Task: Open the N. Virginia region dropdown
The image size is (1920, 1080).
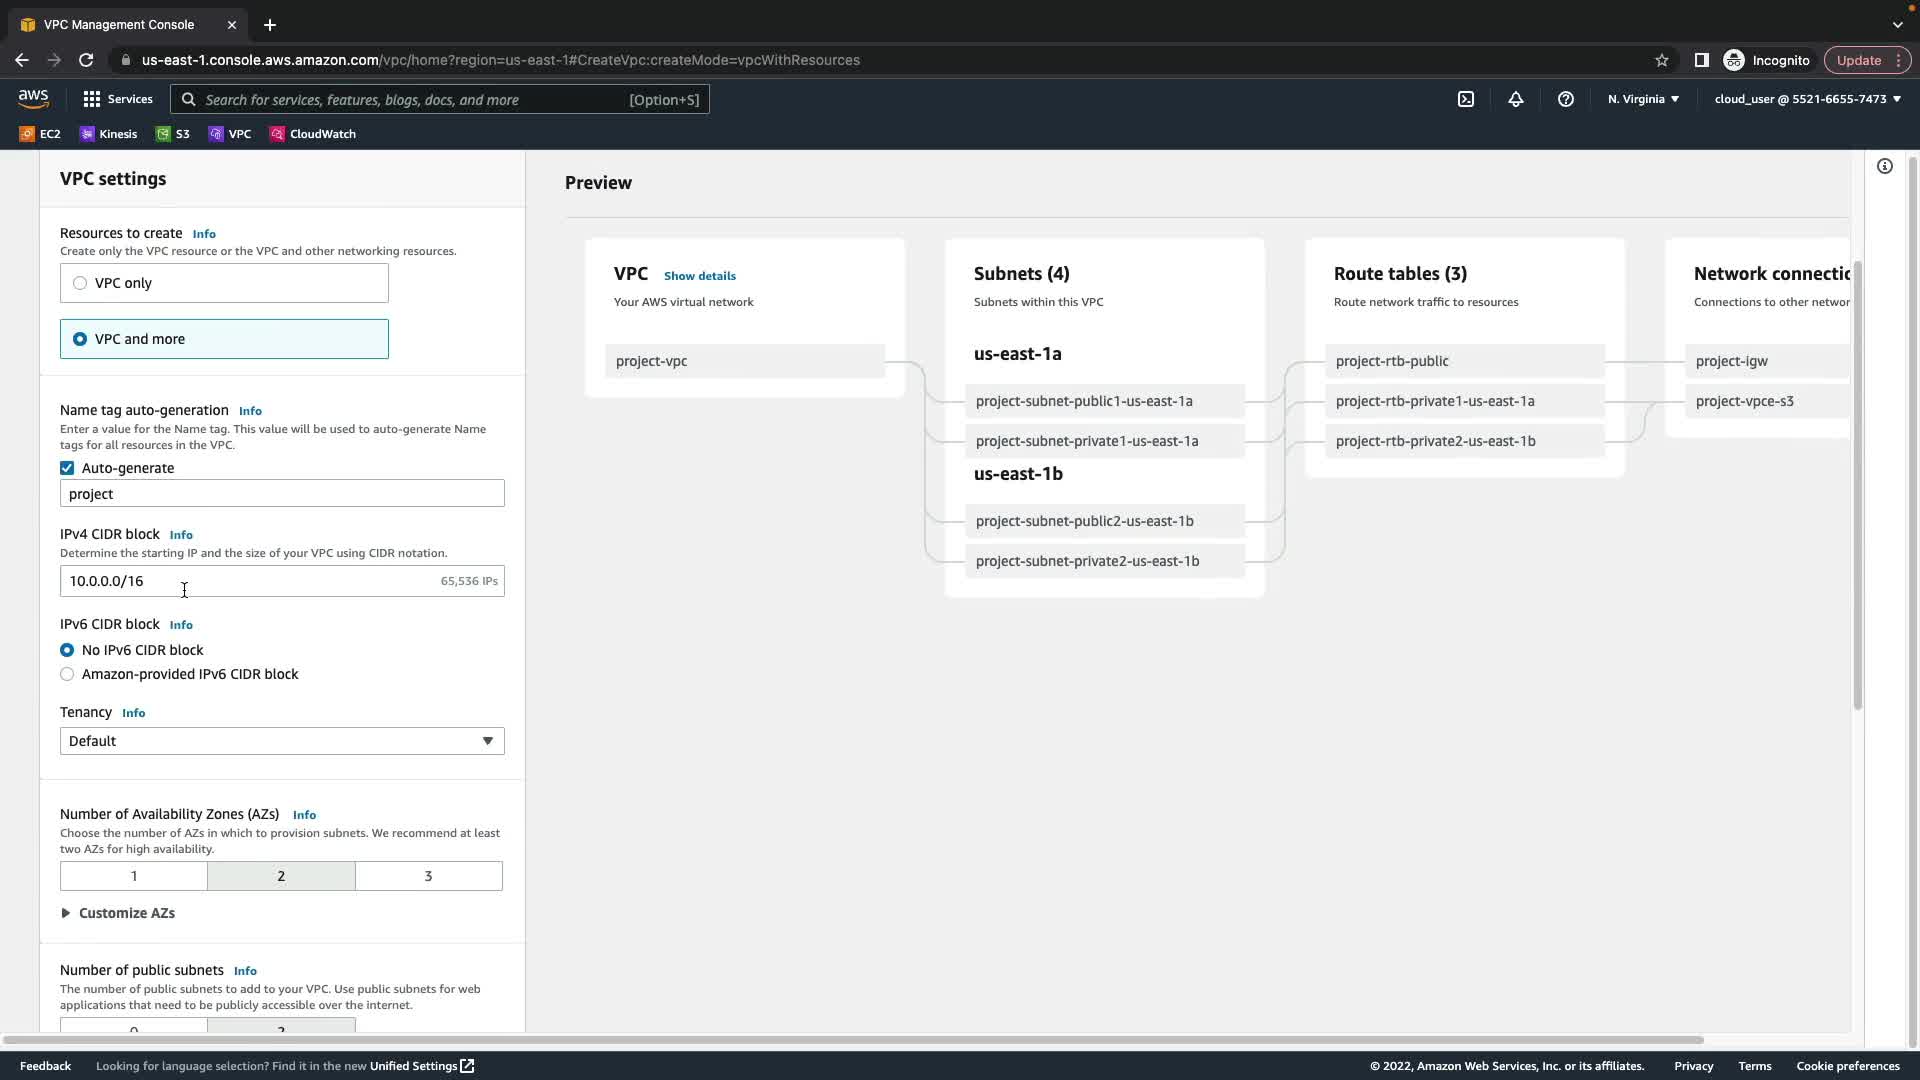Action: point(1643,99)
